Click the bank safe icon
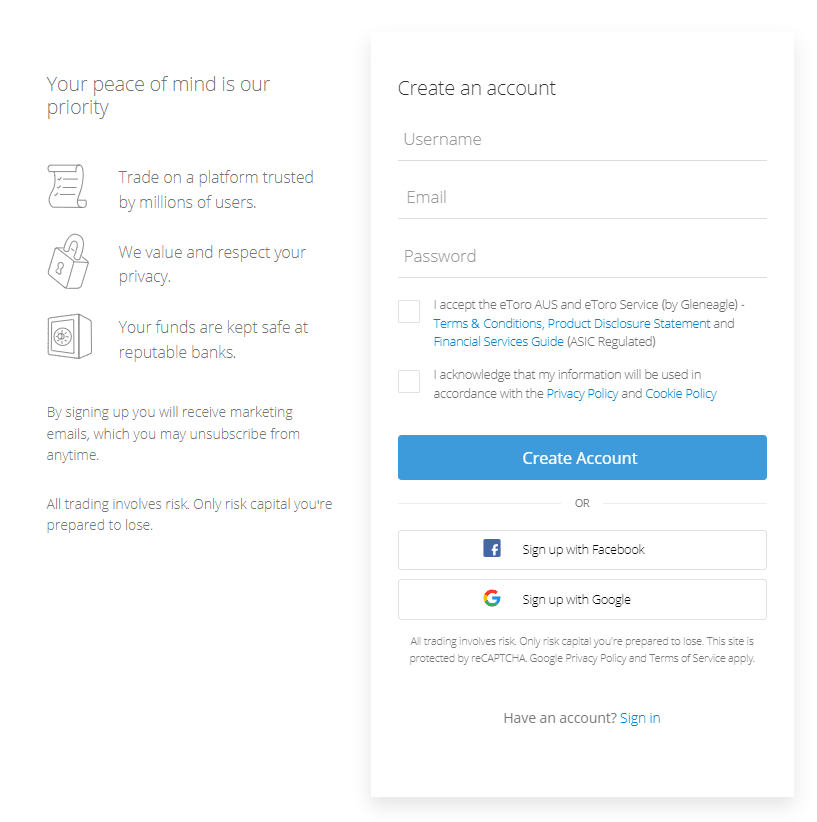The height and width of the screenshot is (822, 817). pyautogui.click(x=70, y=336)
